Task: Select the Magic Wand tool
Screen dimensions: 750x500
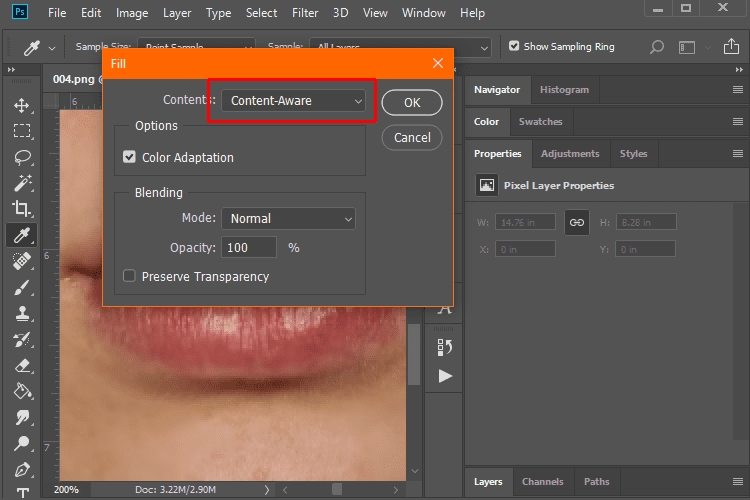Action: 21,183
